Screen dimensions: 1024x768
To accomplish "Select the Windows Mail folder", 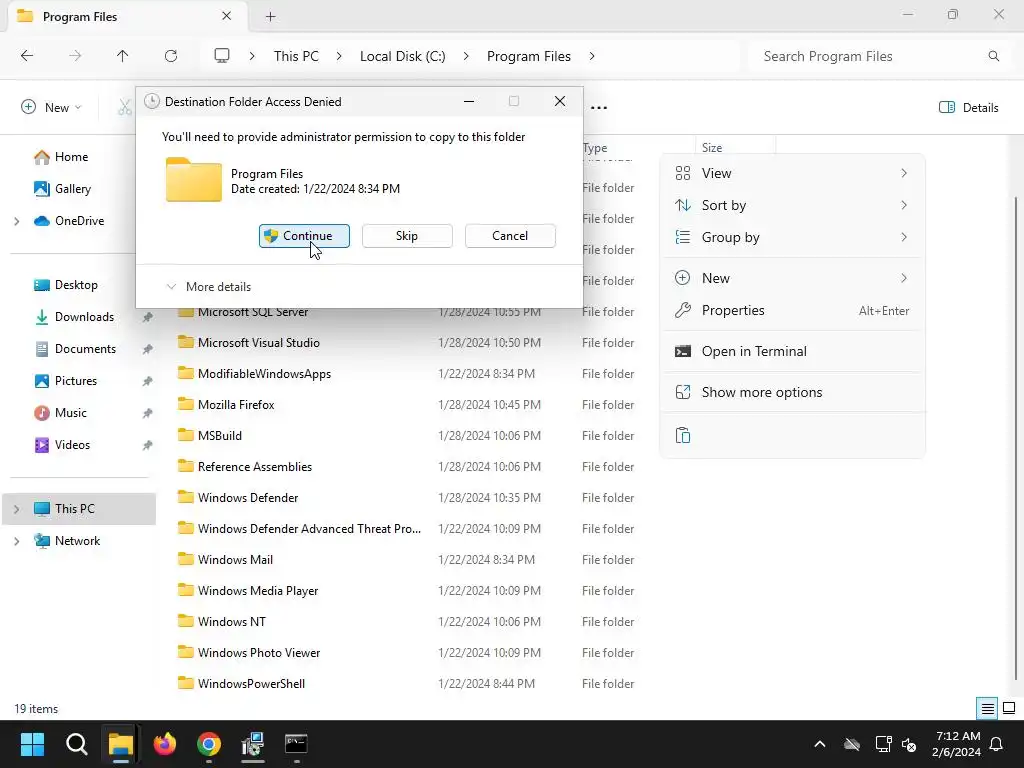I will (235, 560).
